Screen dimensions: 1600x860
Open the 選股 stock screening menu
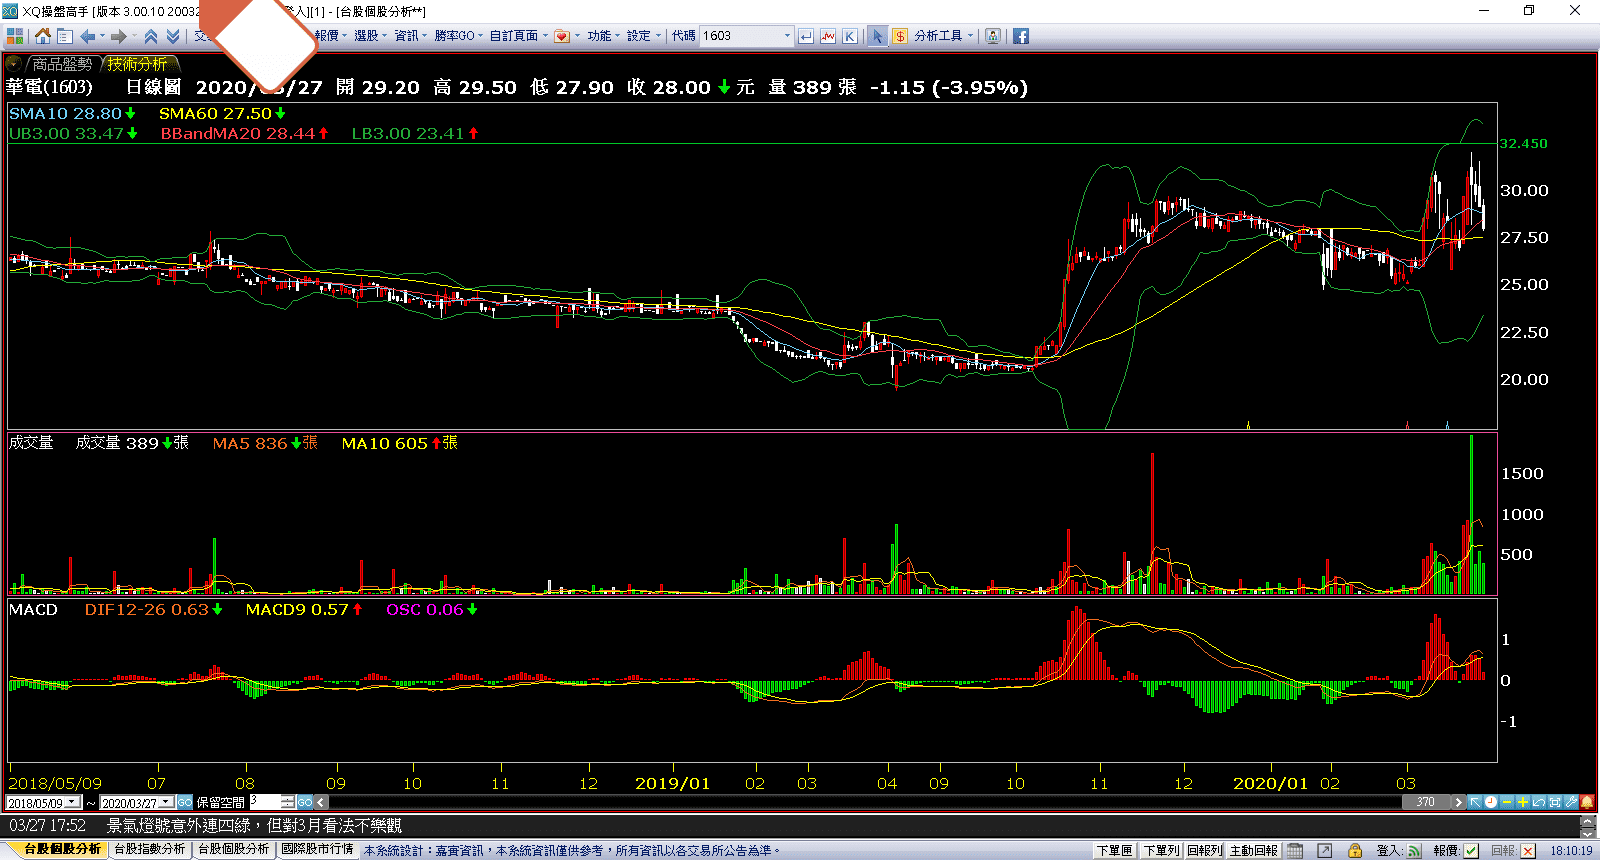369,36
